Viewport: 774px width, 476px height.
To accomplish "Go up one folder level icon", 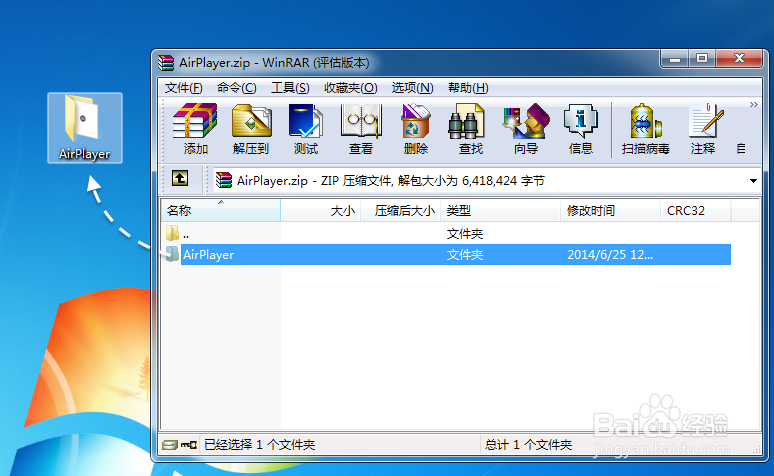I will [180, 179].
